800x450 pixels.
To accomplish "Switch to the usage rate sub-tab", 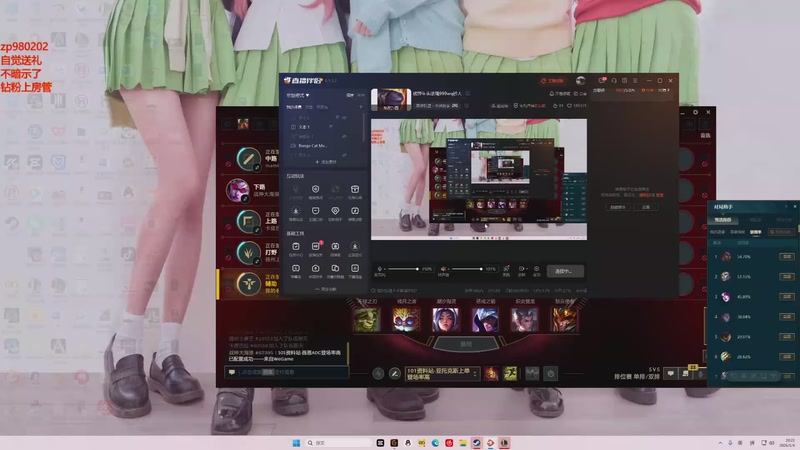I will click(x=756, y=232).
